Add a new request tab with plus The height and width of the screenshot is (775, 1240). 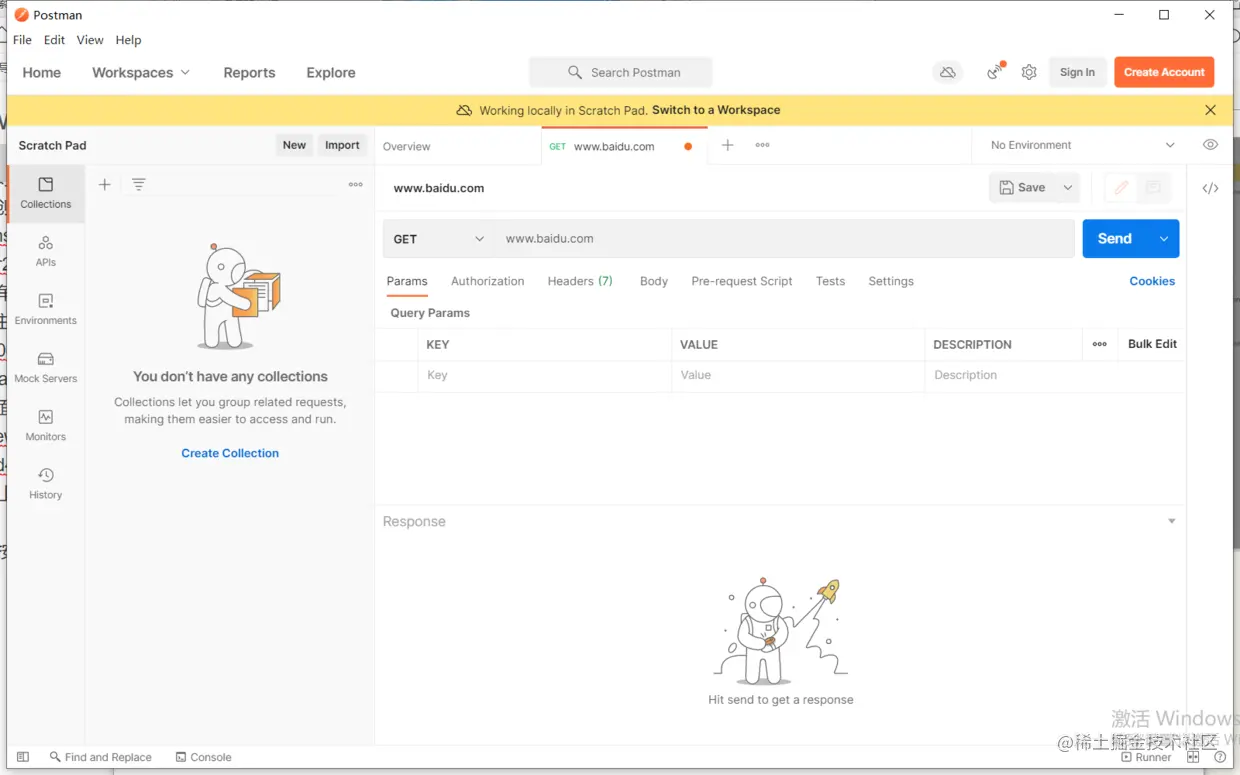[x=728, y=145]
